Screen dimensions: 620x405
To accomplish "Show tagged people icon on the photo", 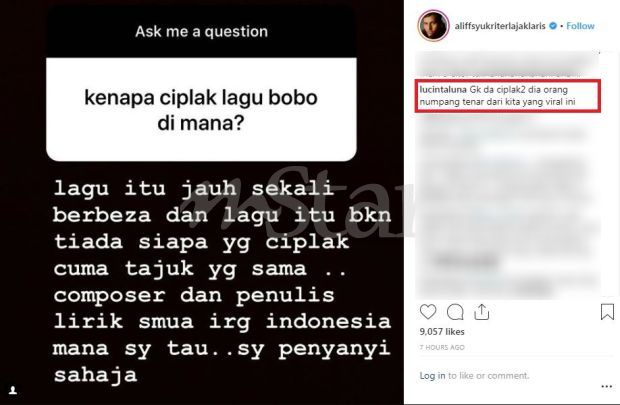I will click(x=13, y=391).
